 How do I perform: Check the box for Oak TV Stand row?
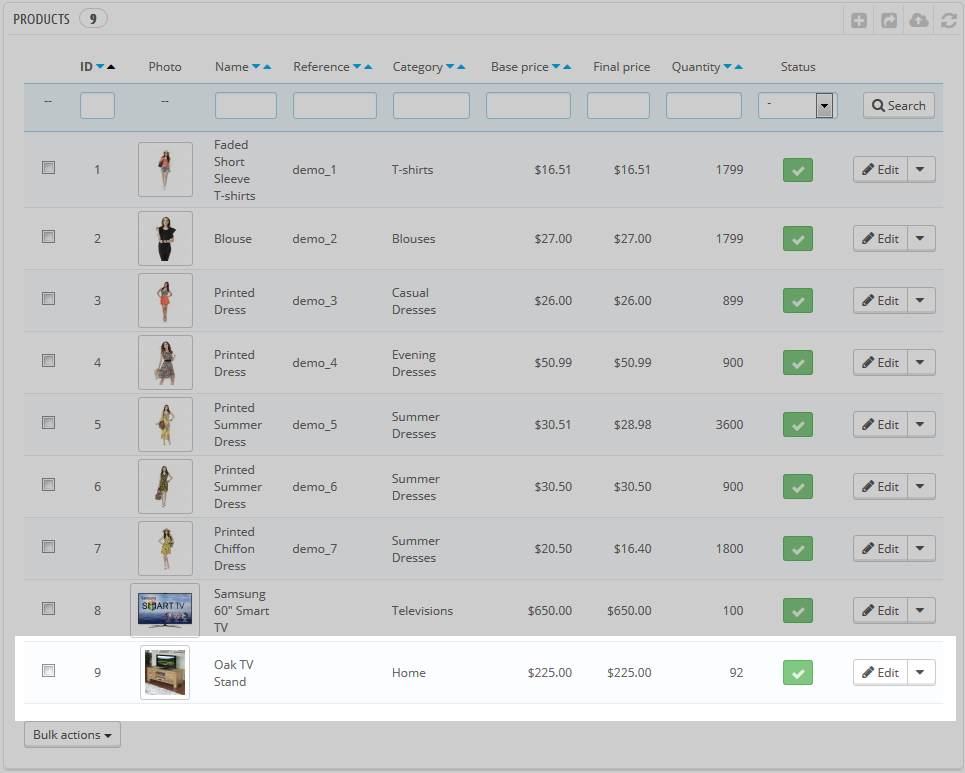(48, 671)
